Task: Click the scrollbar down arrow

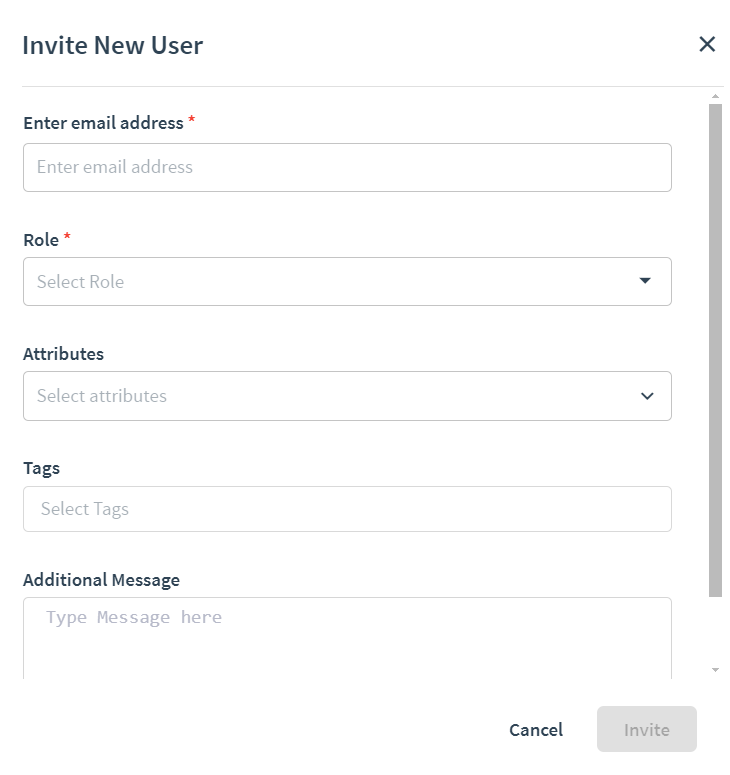Action: [x=715, y=670]
